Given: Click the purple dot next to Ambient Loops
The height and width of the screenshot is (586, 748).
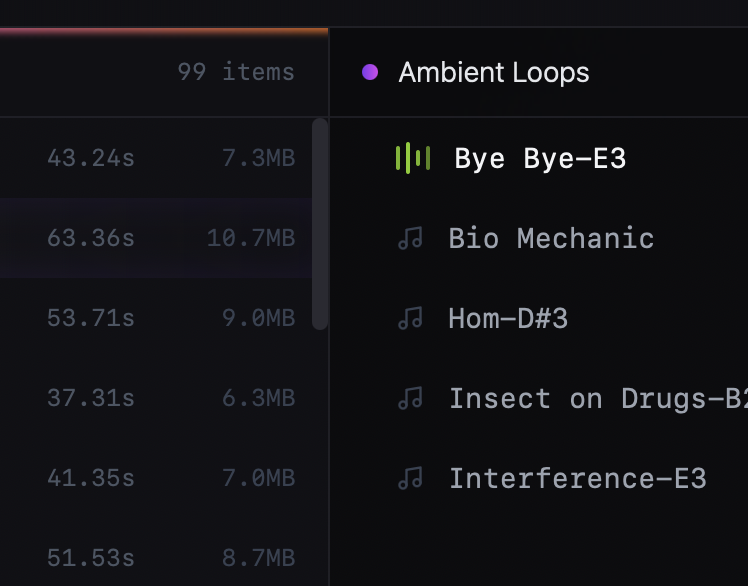Looking at the screenshot, I should tap(370, 72).
